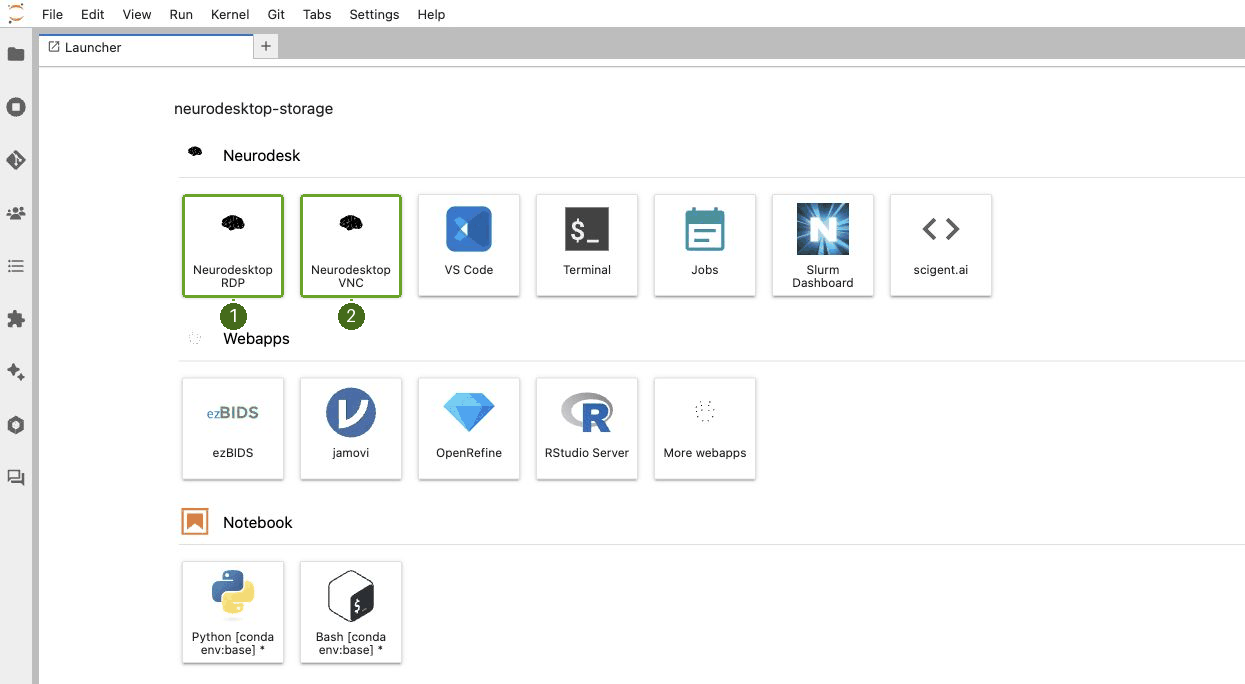Click the neurodesktop-storage path text
This screenshot has width=1245, height=684.
(x=253, y=108)
